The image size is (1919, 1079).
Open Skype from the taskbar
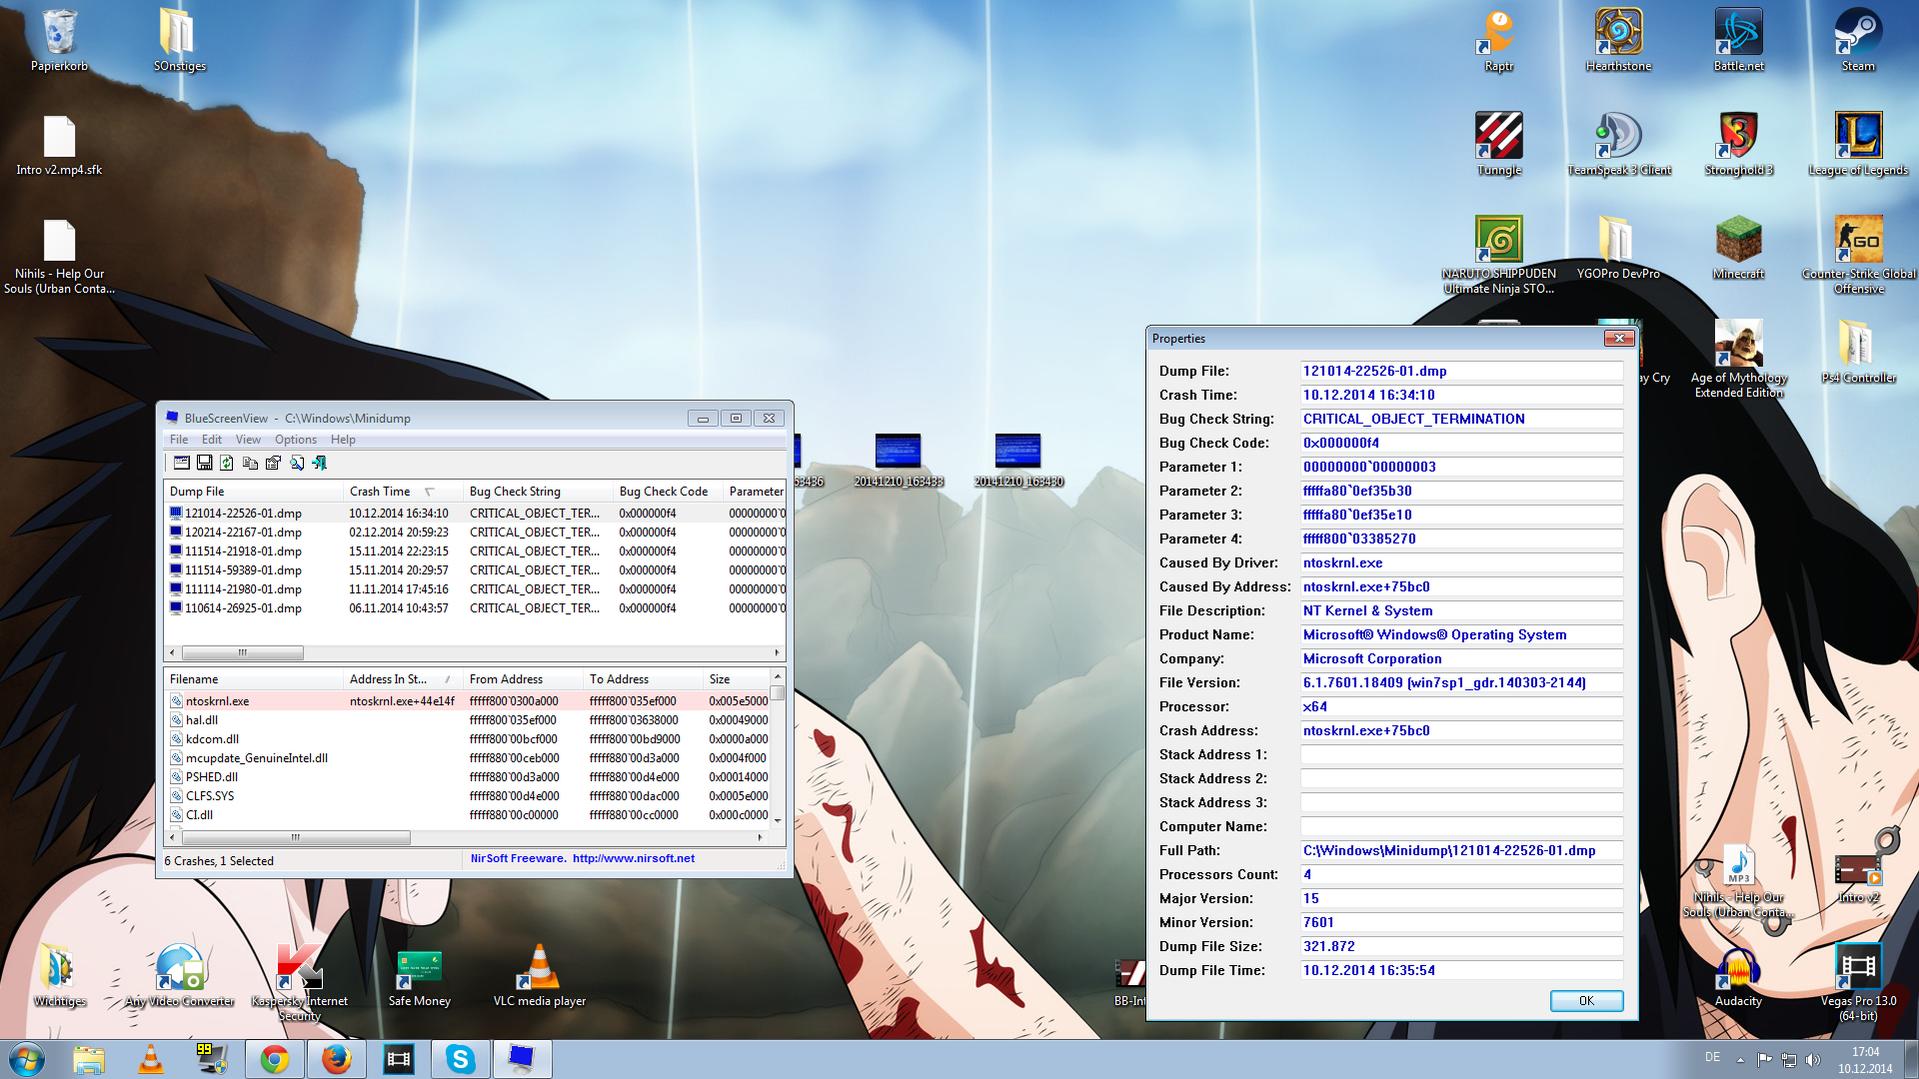coord(460,1059)
